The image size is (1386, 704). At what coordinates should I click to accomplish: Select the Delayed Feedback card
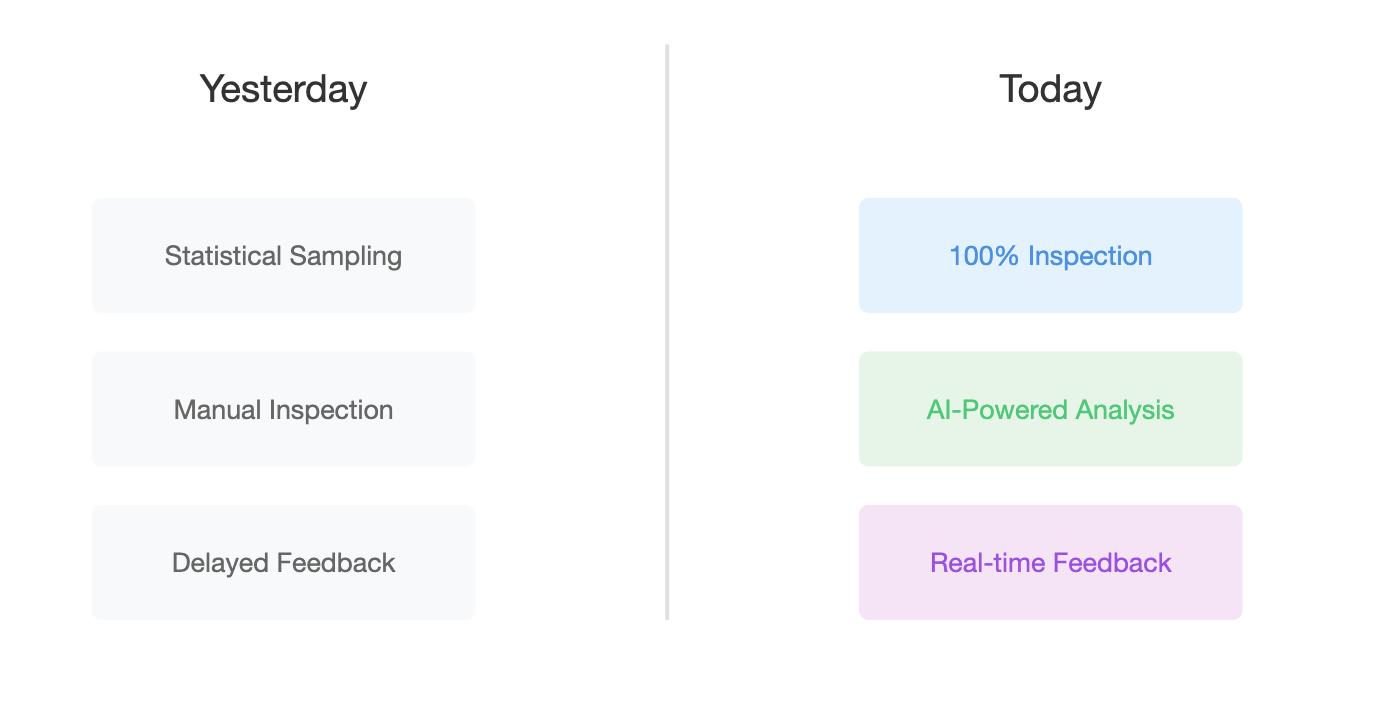284,562
